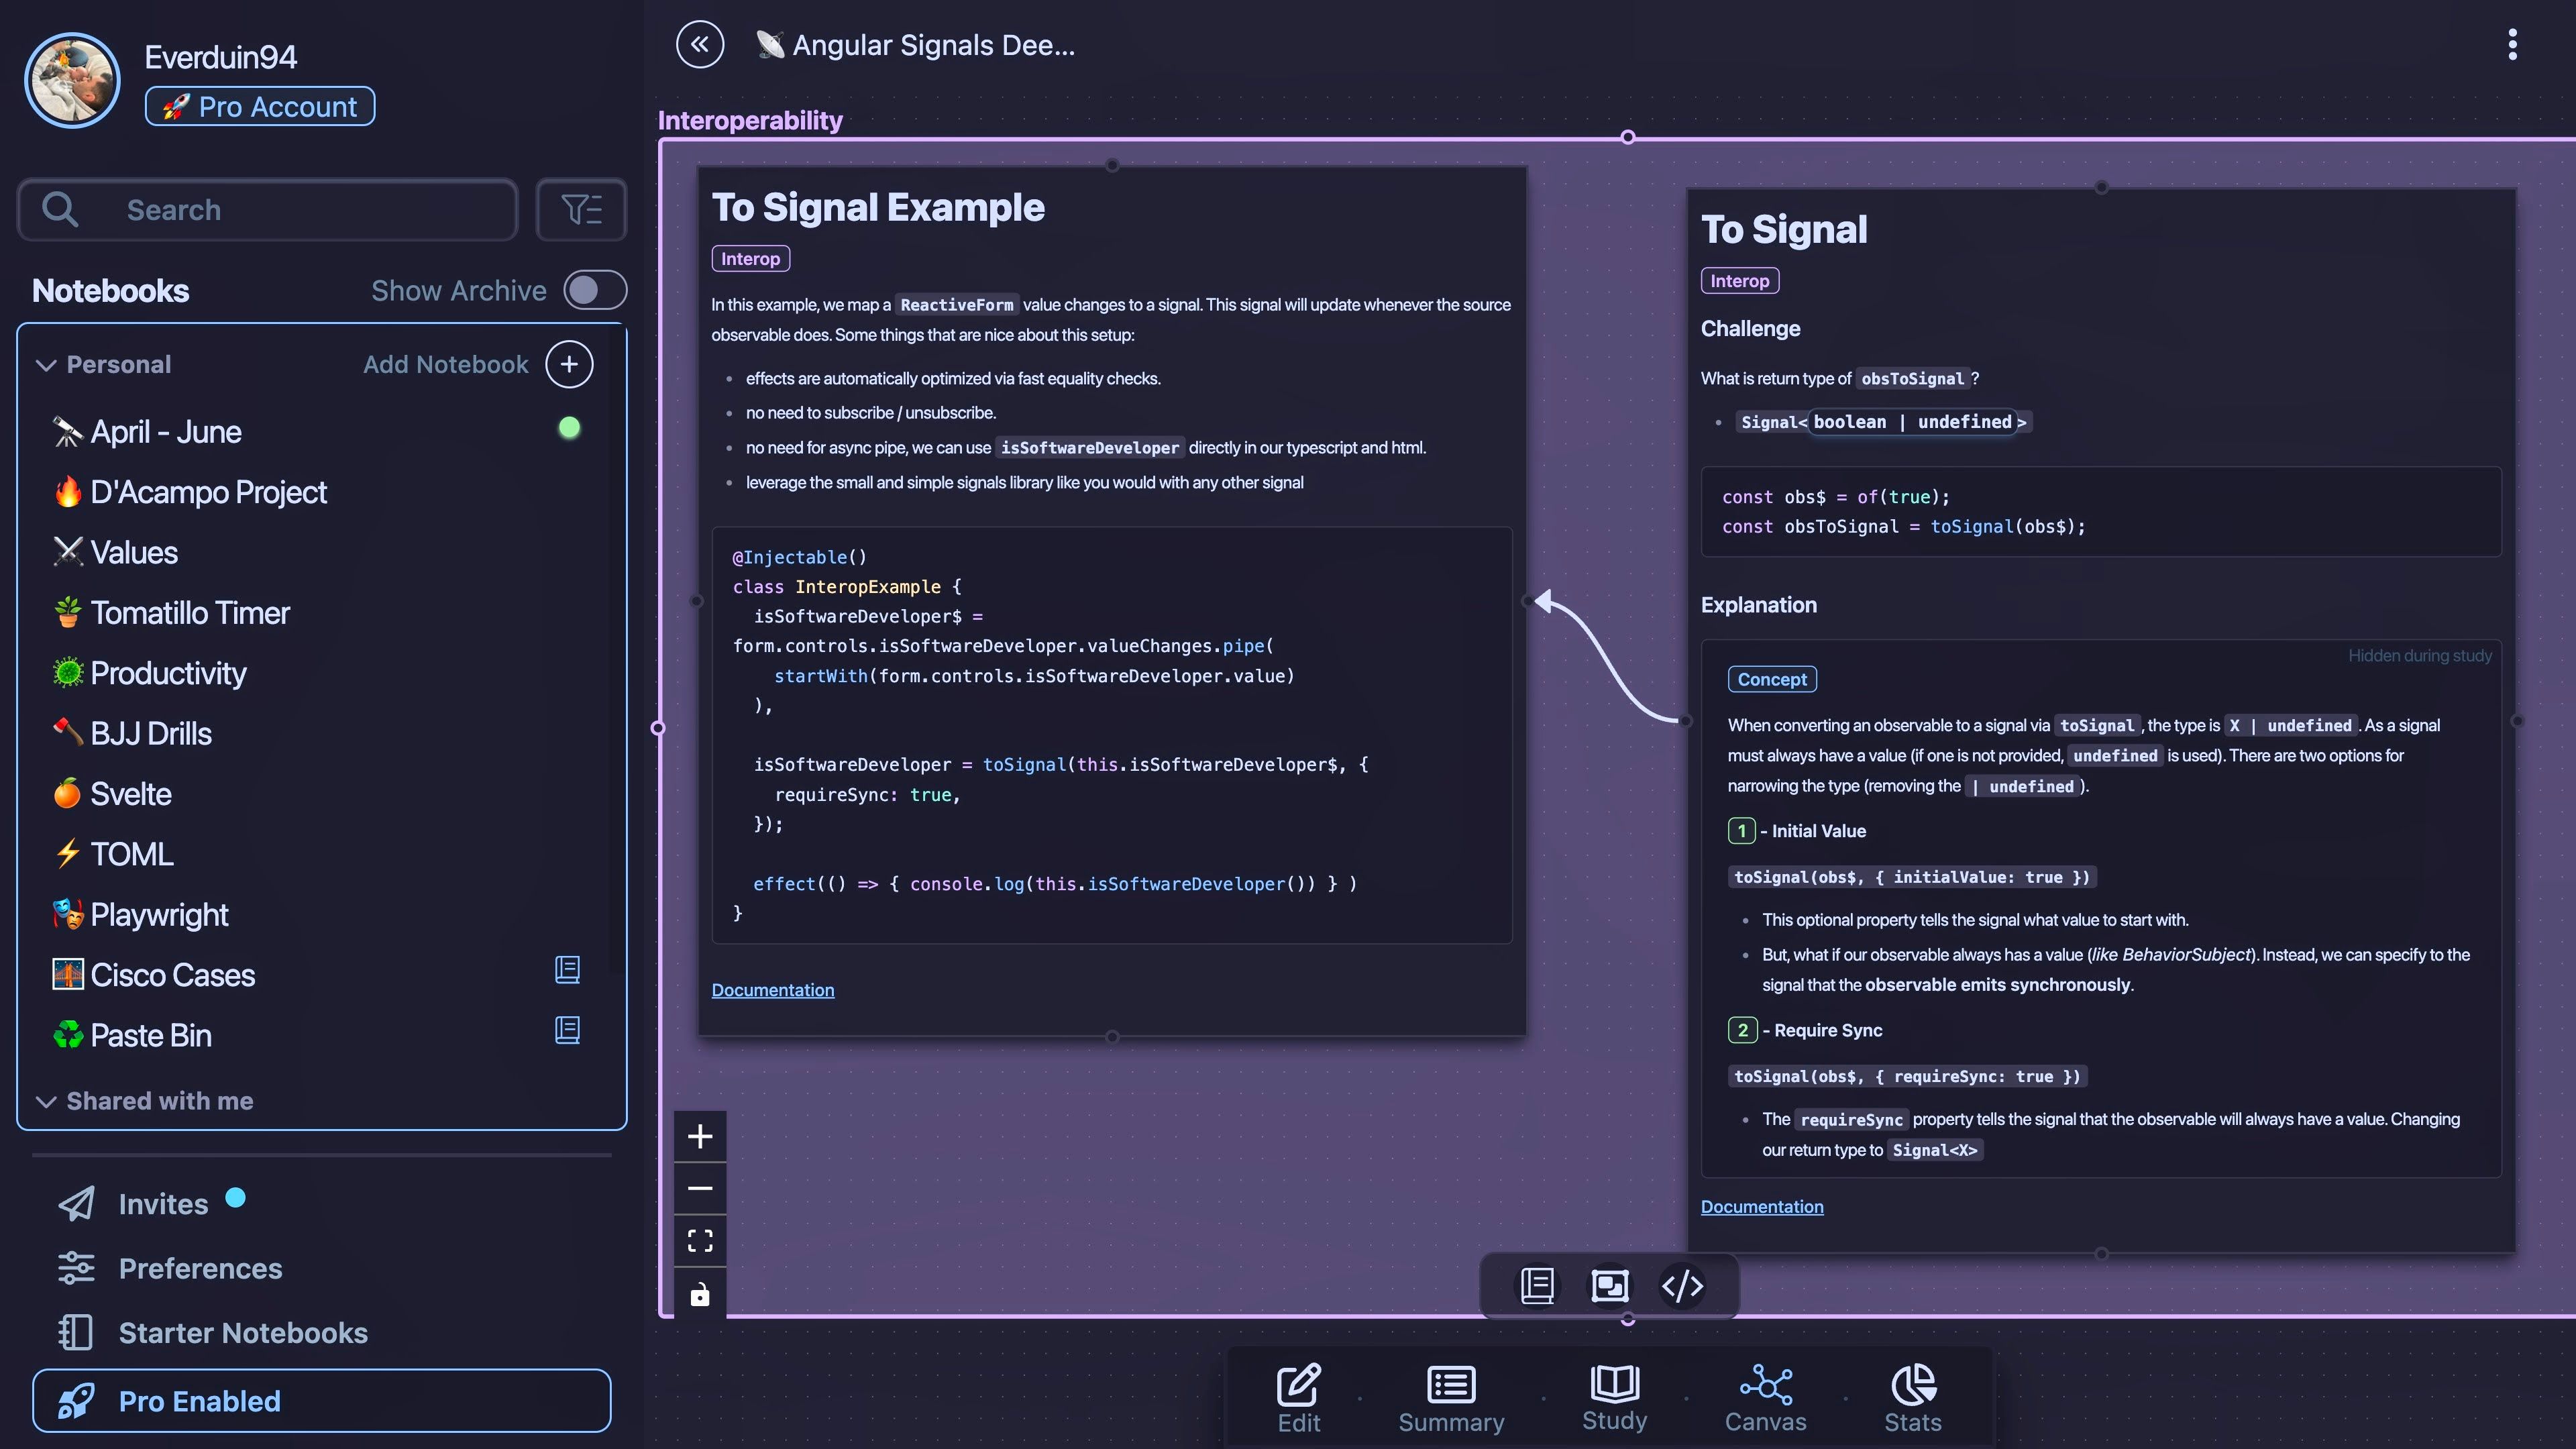Image resolution: width=2576 pixels, height=1449 pixels.
Task: Toggle the canvas lock icon
Action: 700,1294
